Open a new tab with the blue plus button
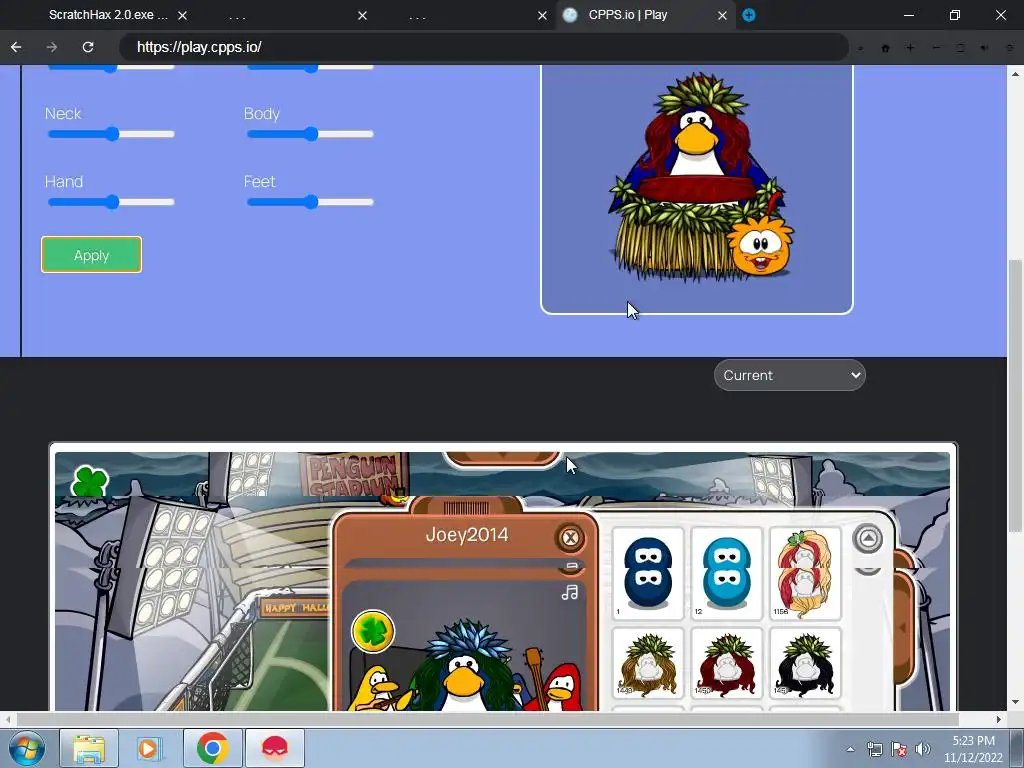 (x=749, y=15)
